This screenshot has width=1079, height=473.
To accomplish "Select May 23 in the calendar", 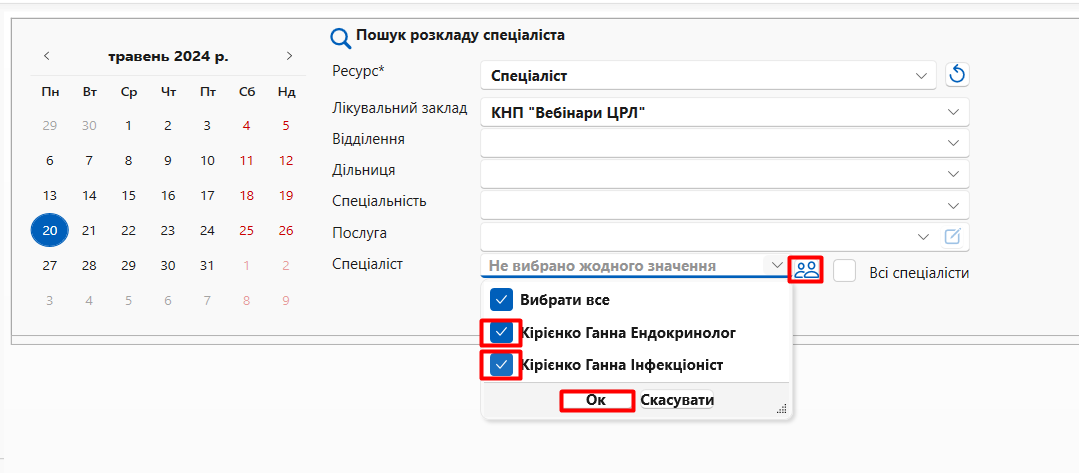I will click(168, 230).
